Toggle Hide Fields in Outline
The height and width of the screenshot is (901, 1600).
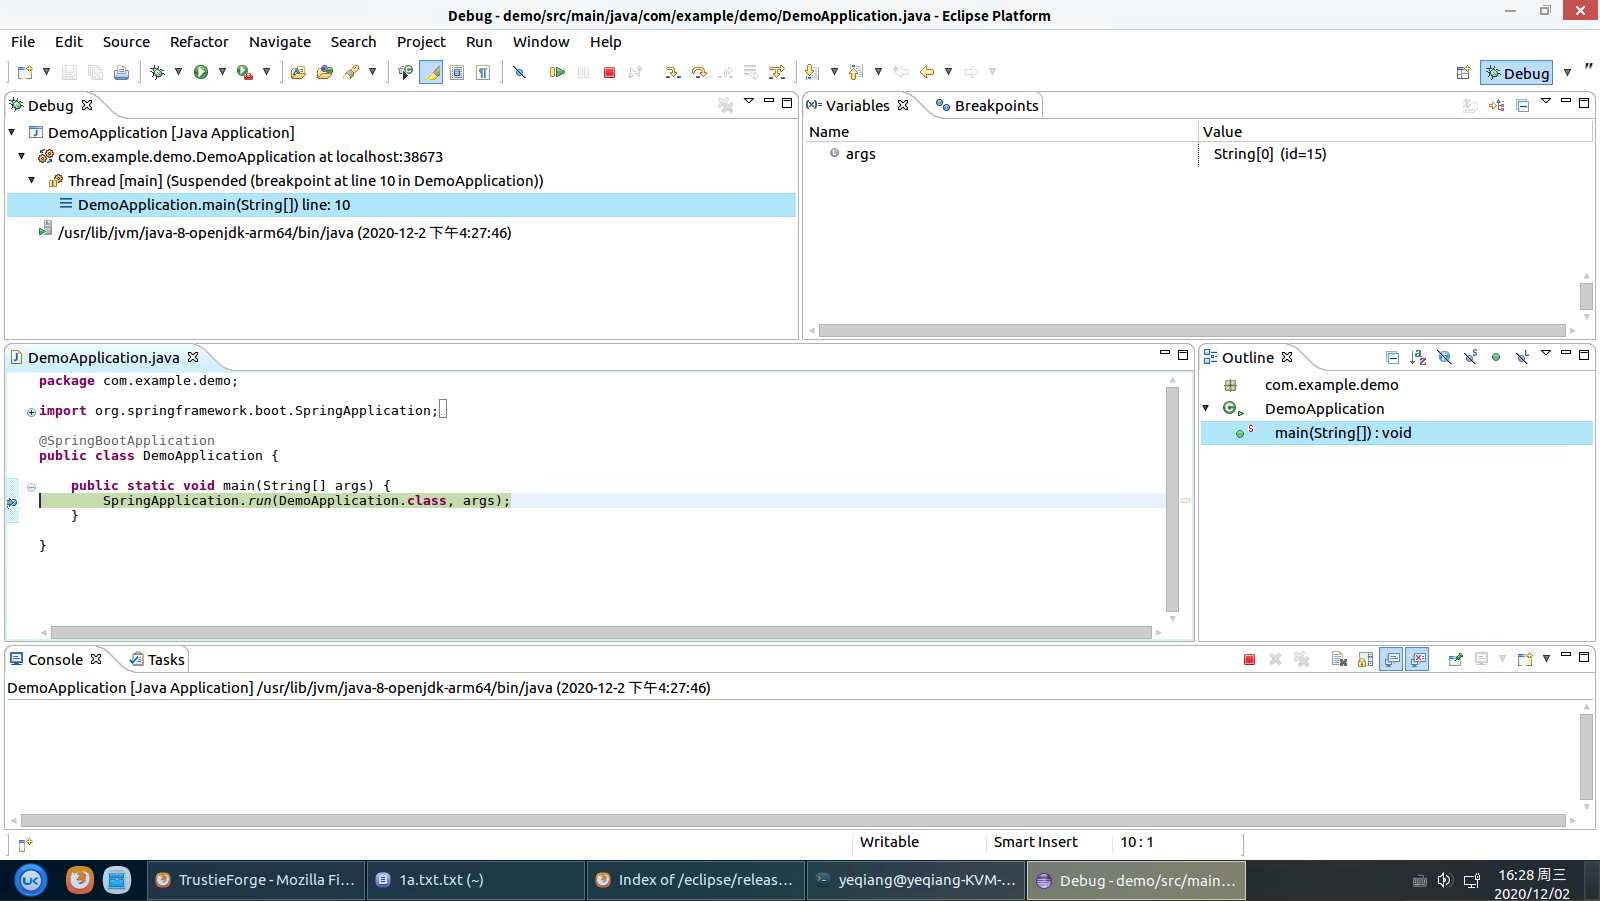point(1444,357)
